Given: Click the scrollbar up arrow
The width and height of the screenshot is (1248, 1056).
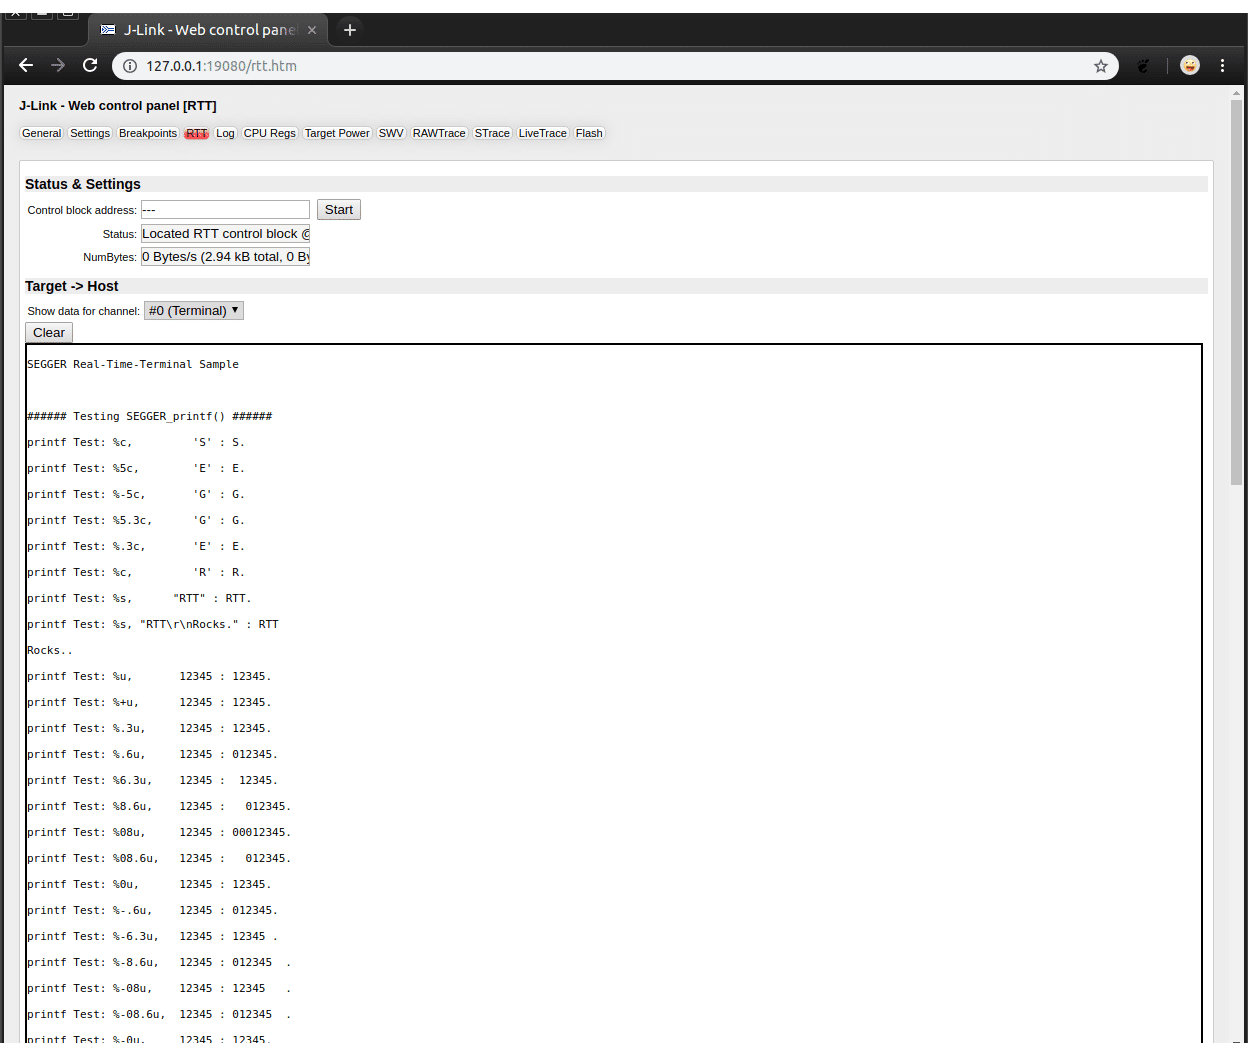Looking at the screenshot, I should click(x=1236, y=93).
